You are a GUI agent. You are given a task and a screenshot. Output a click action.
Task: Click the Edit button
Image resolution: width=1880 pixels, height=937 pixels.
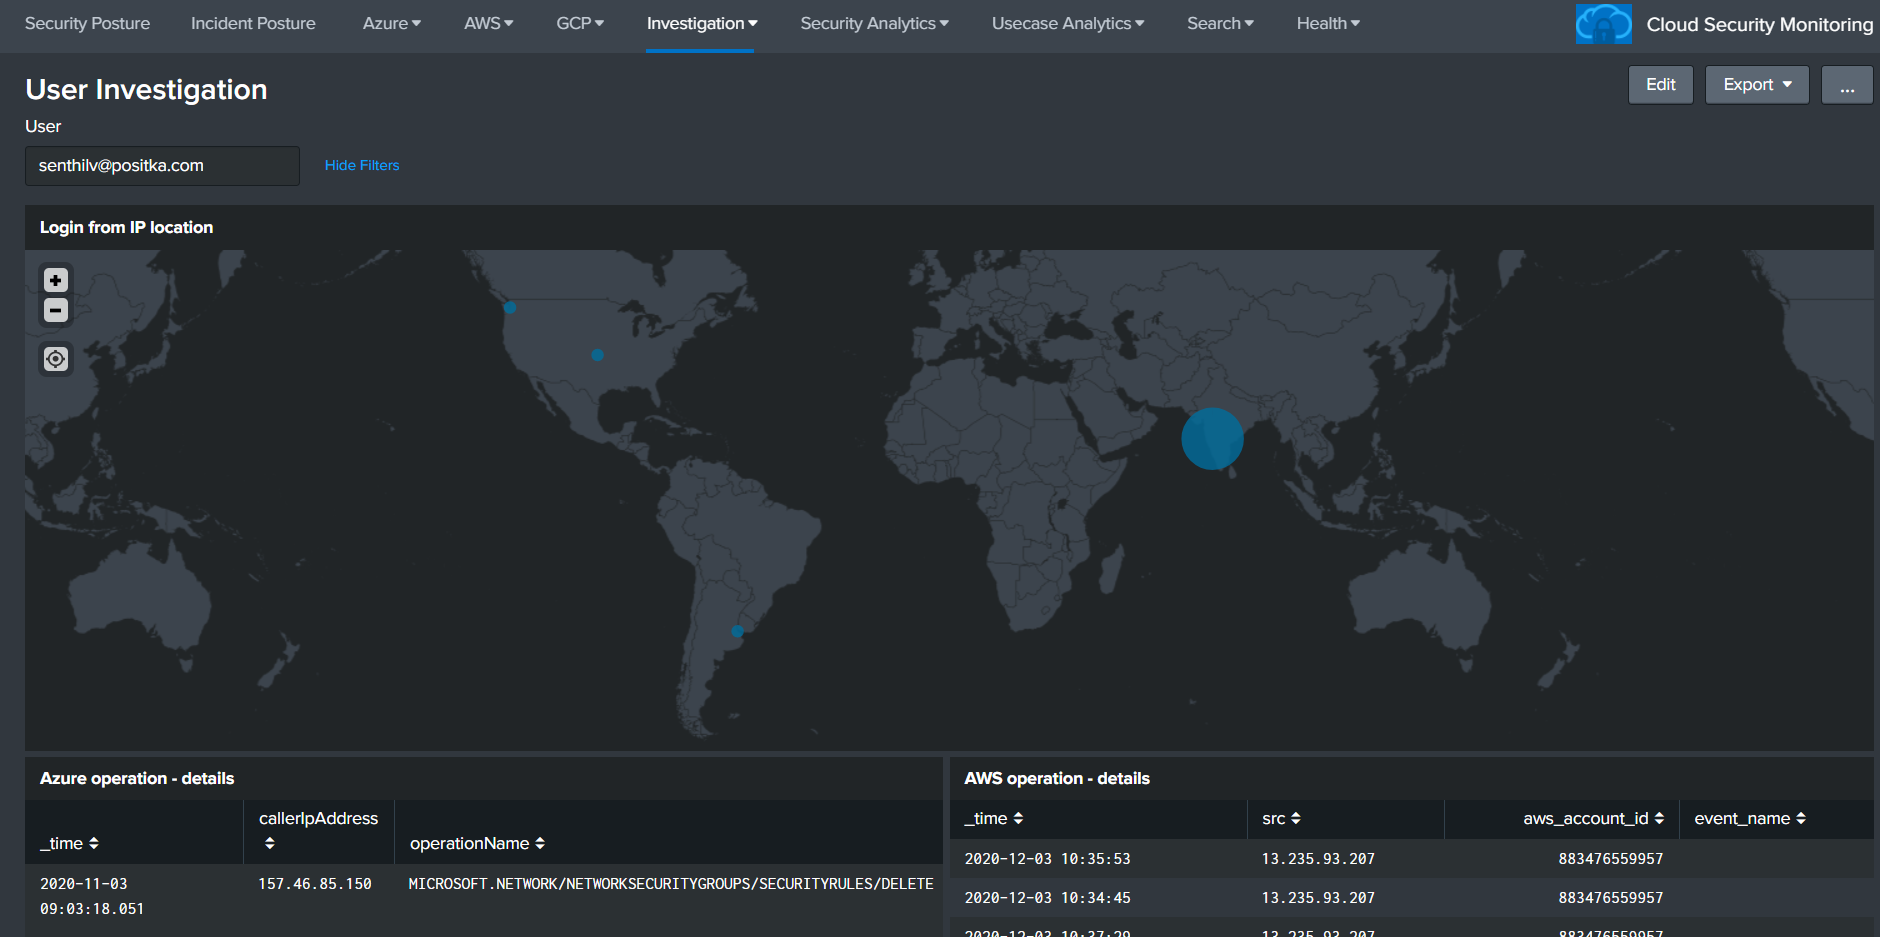pos(1660,85)
